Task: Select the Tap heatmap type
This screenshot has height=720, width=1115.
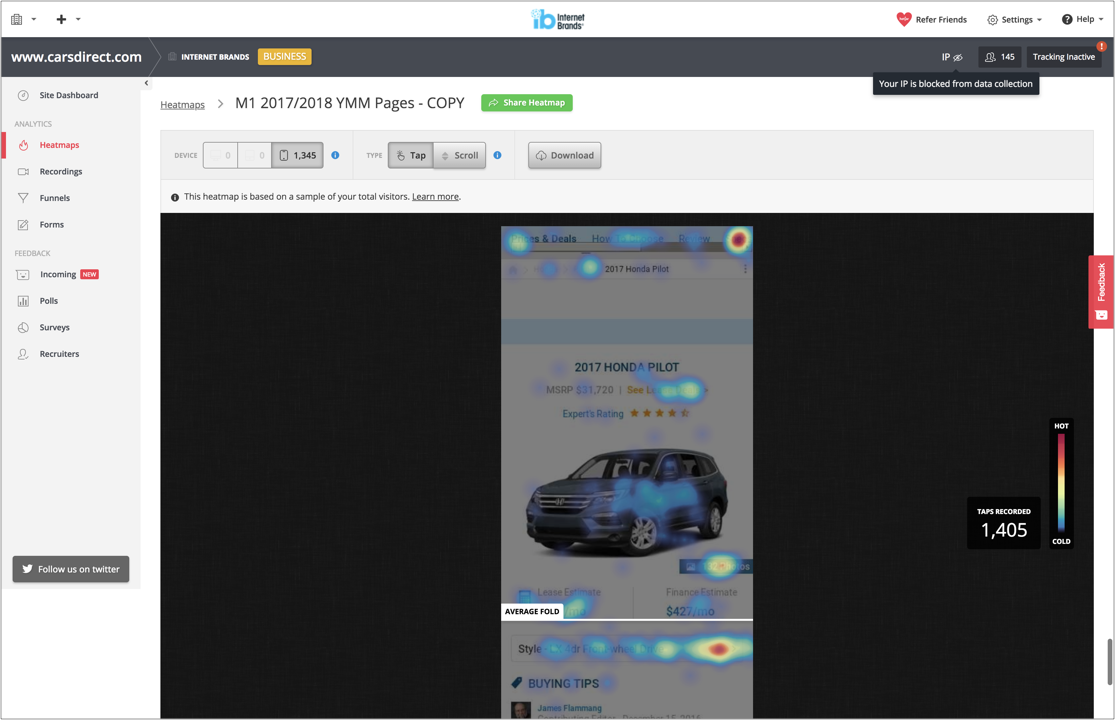Action: [x=411, y=155]
